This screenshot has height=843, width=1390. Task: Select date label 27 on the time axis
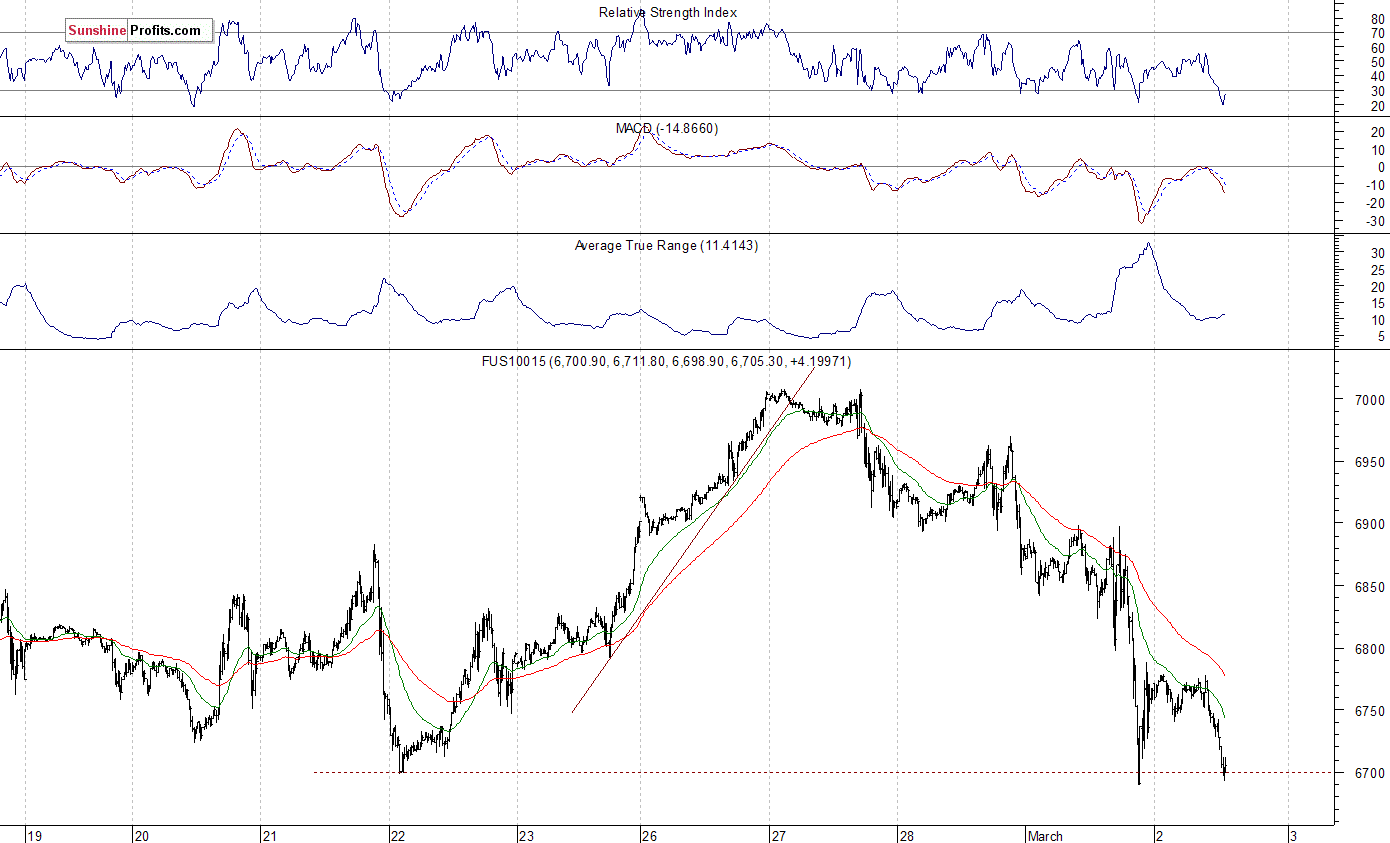777,836
